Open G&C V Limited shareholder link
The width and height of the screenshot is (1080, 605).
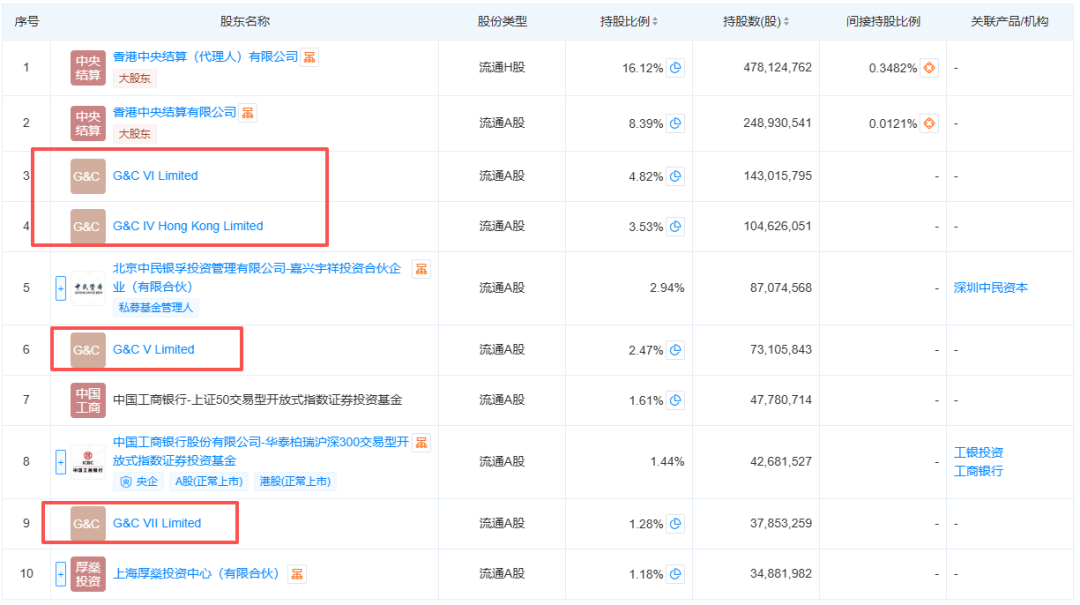point(154,349)
